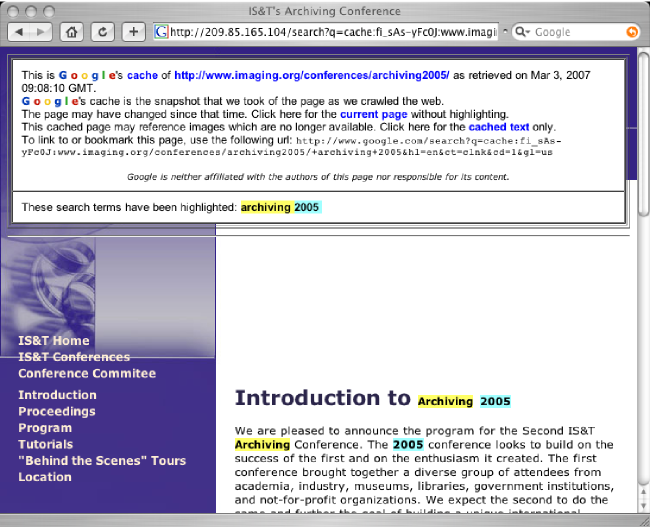The width and height of the screenshot is (650, 528).
Task: Open the "Behind the Scenes" Tours link
Action: (102, 460)
